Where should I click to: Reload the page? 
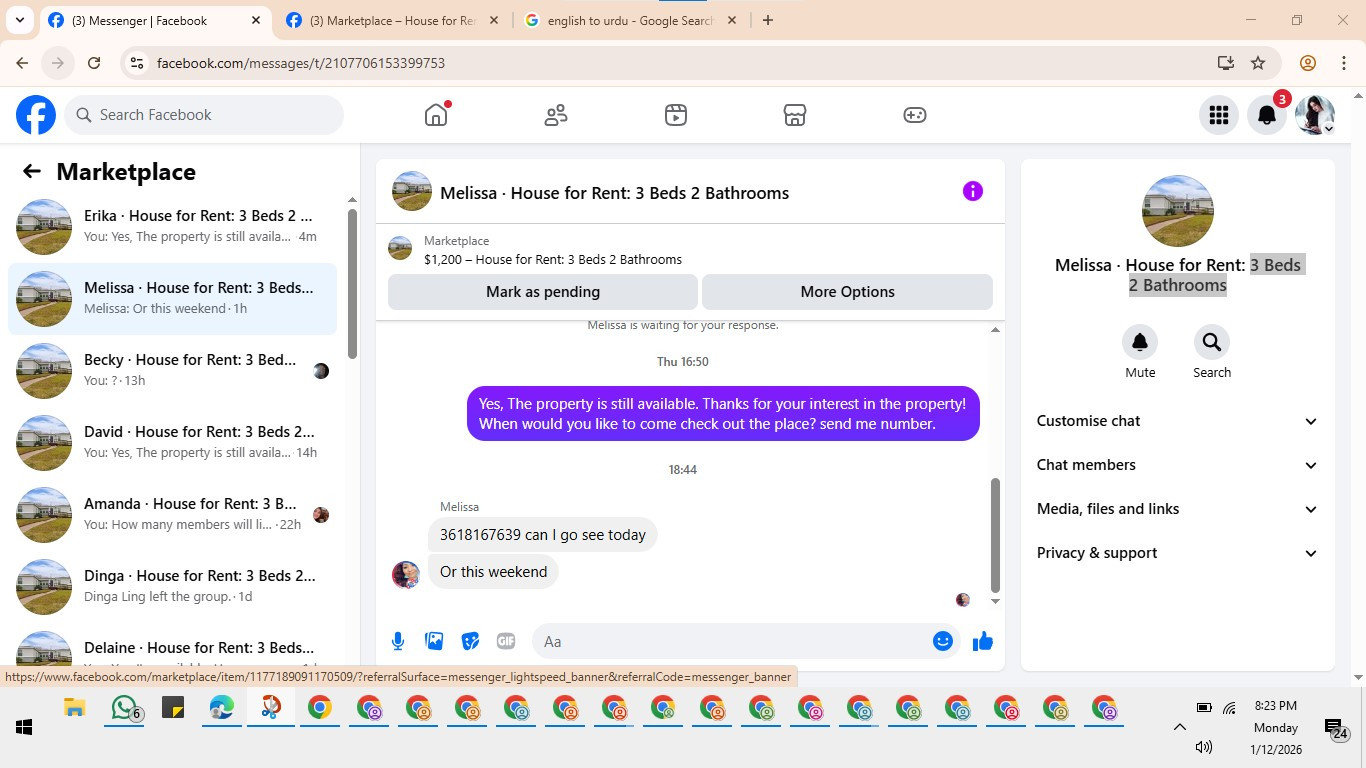(94, 63)
